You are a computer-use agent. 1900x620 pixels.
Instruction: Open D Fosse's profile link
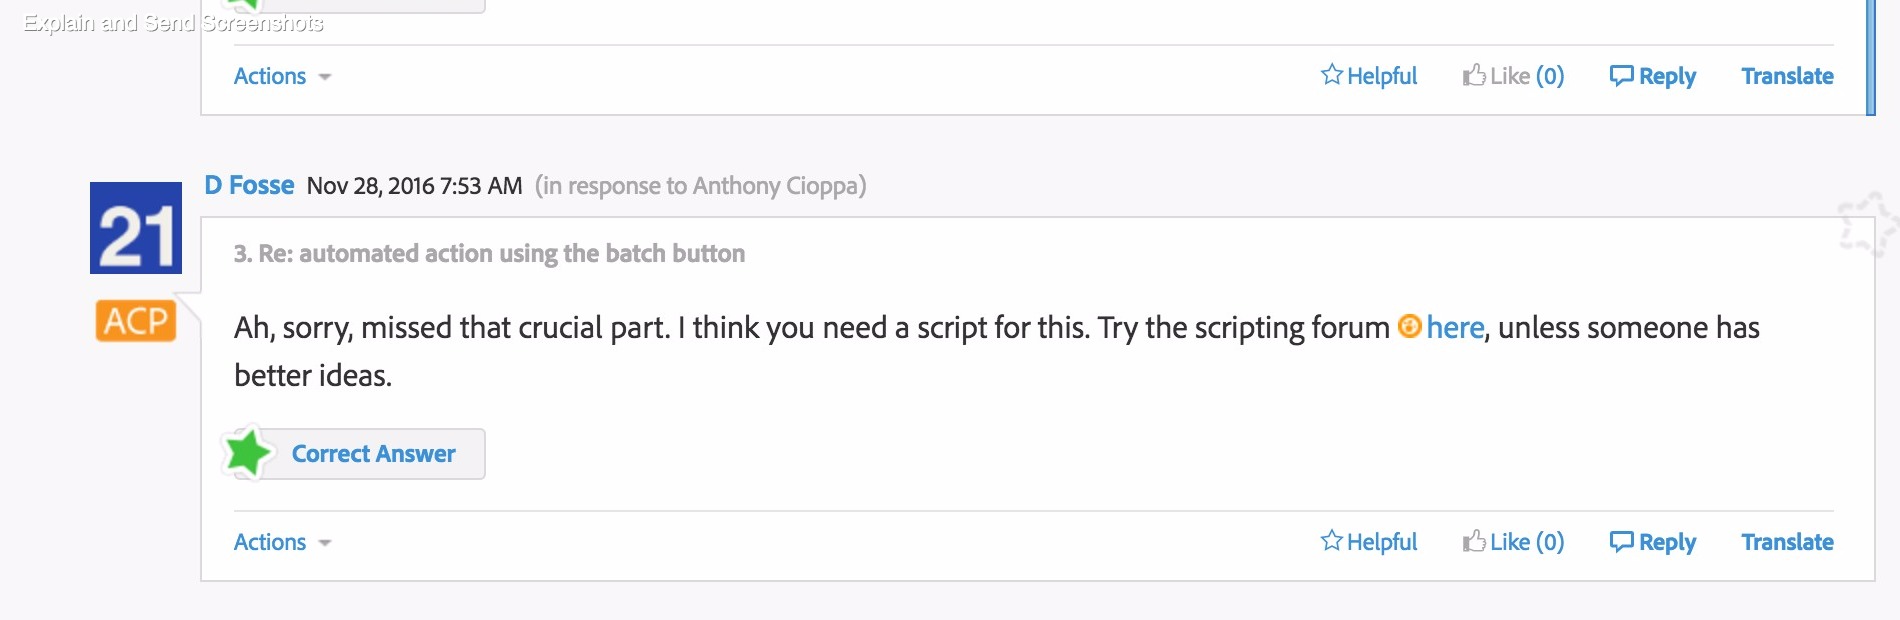(248, 184)
